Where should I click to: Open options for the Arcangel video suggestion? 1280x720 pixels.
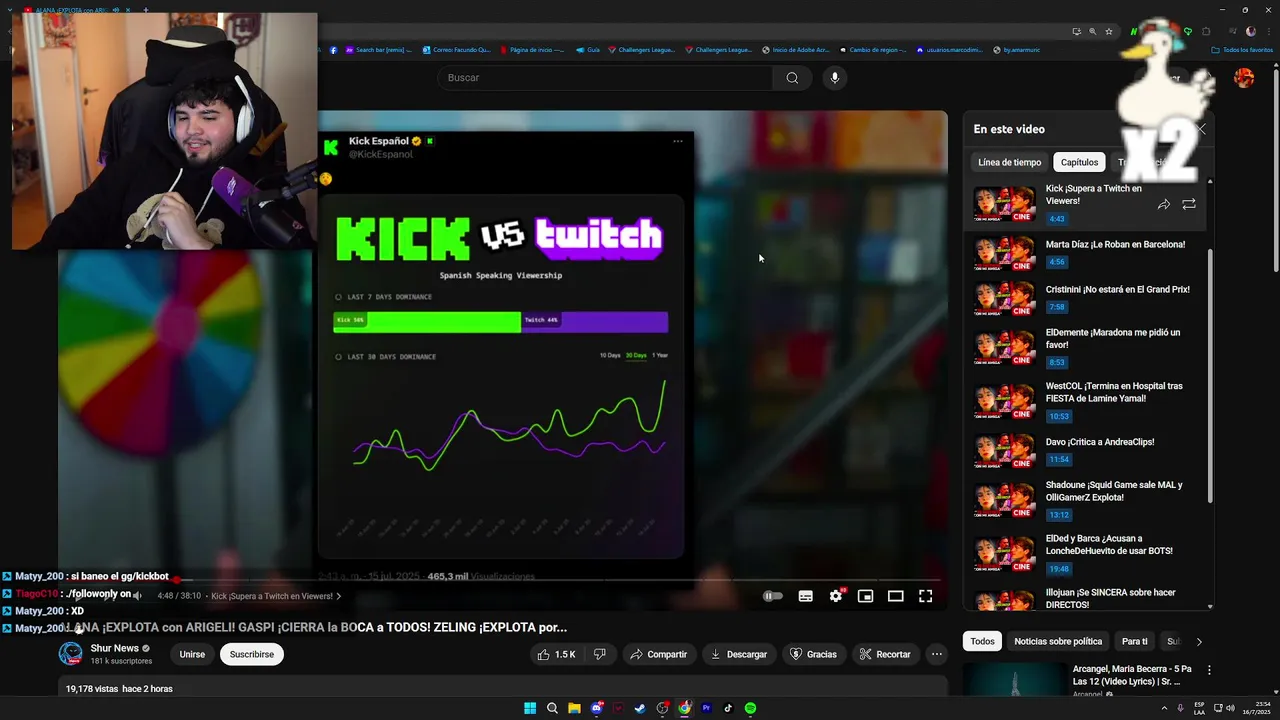[1209, 670]
